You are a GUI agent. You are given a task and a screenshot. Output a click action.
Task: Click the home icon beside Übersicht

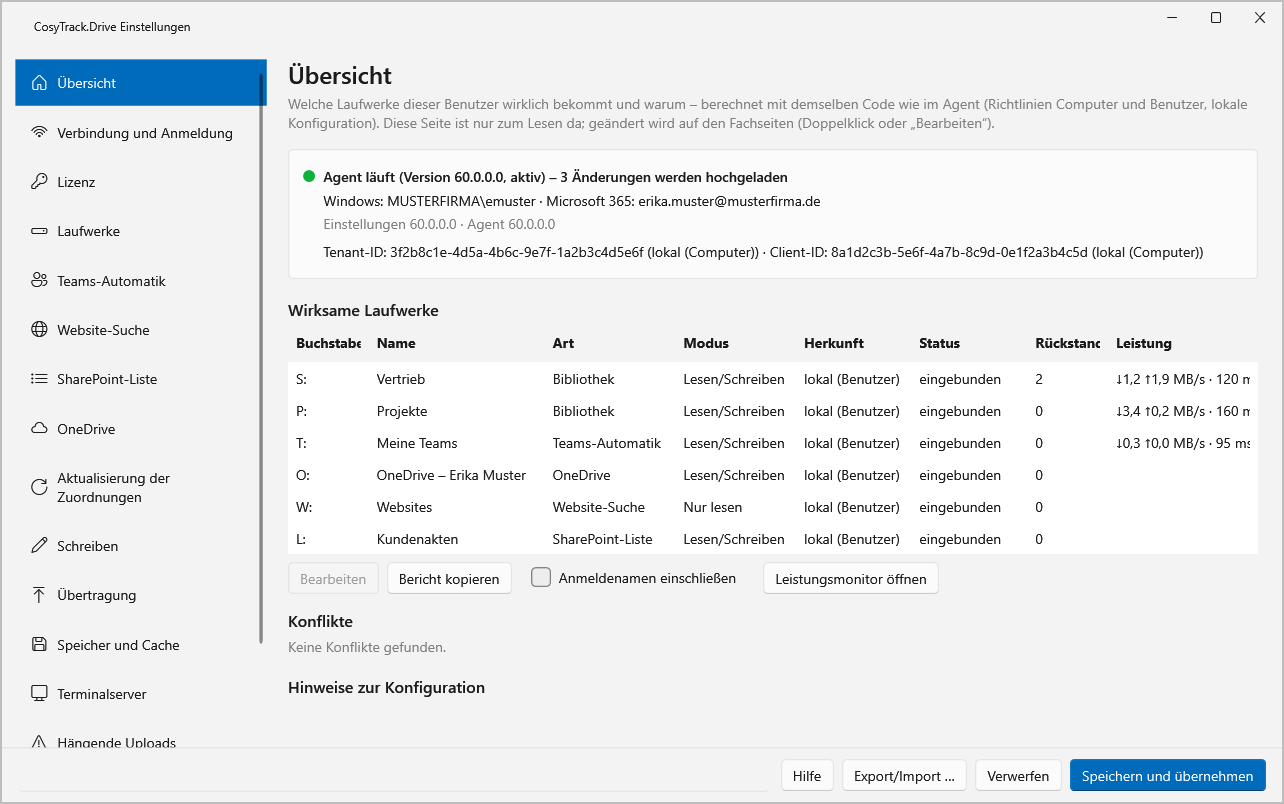coord(39,83)
